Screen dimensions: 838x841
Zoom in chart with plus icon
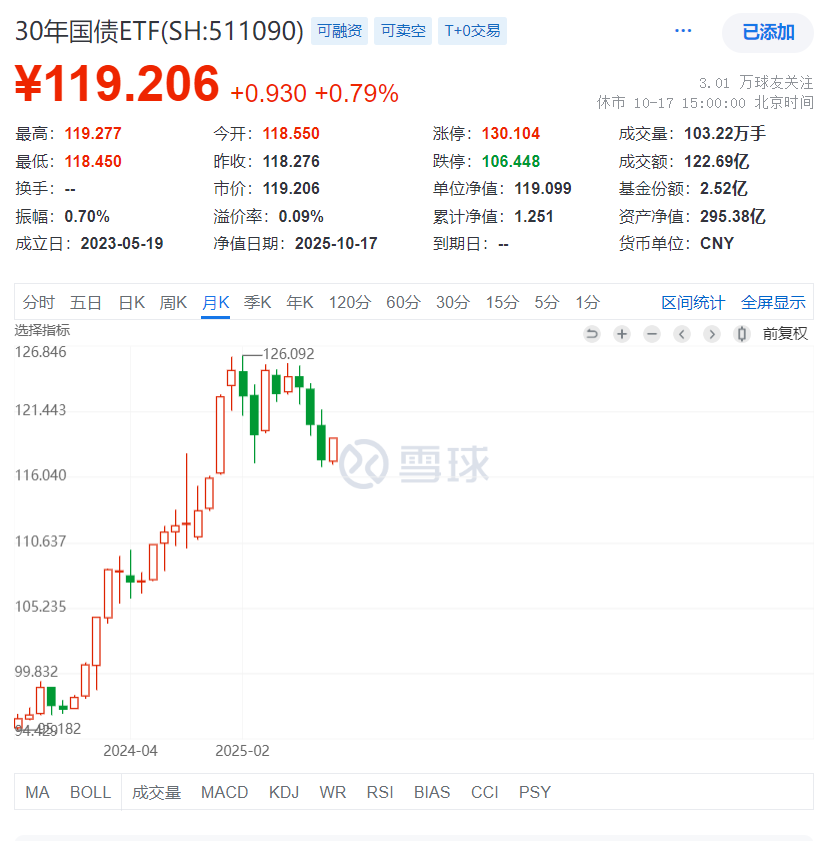coord(621,334)
